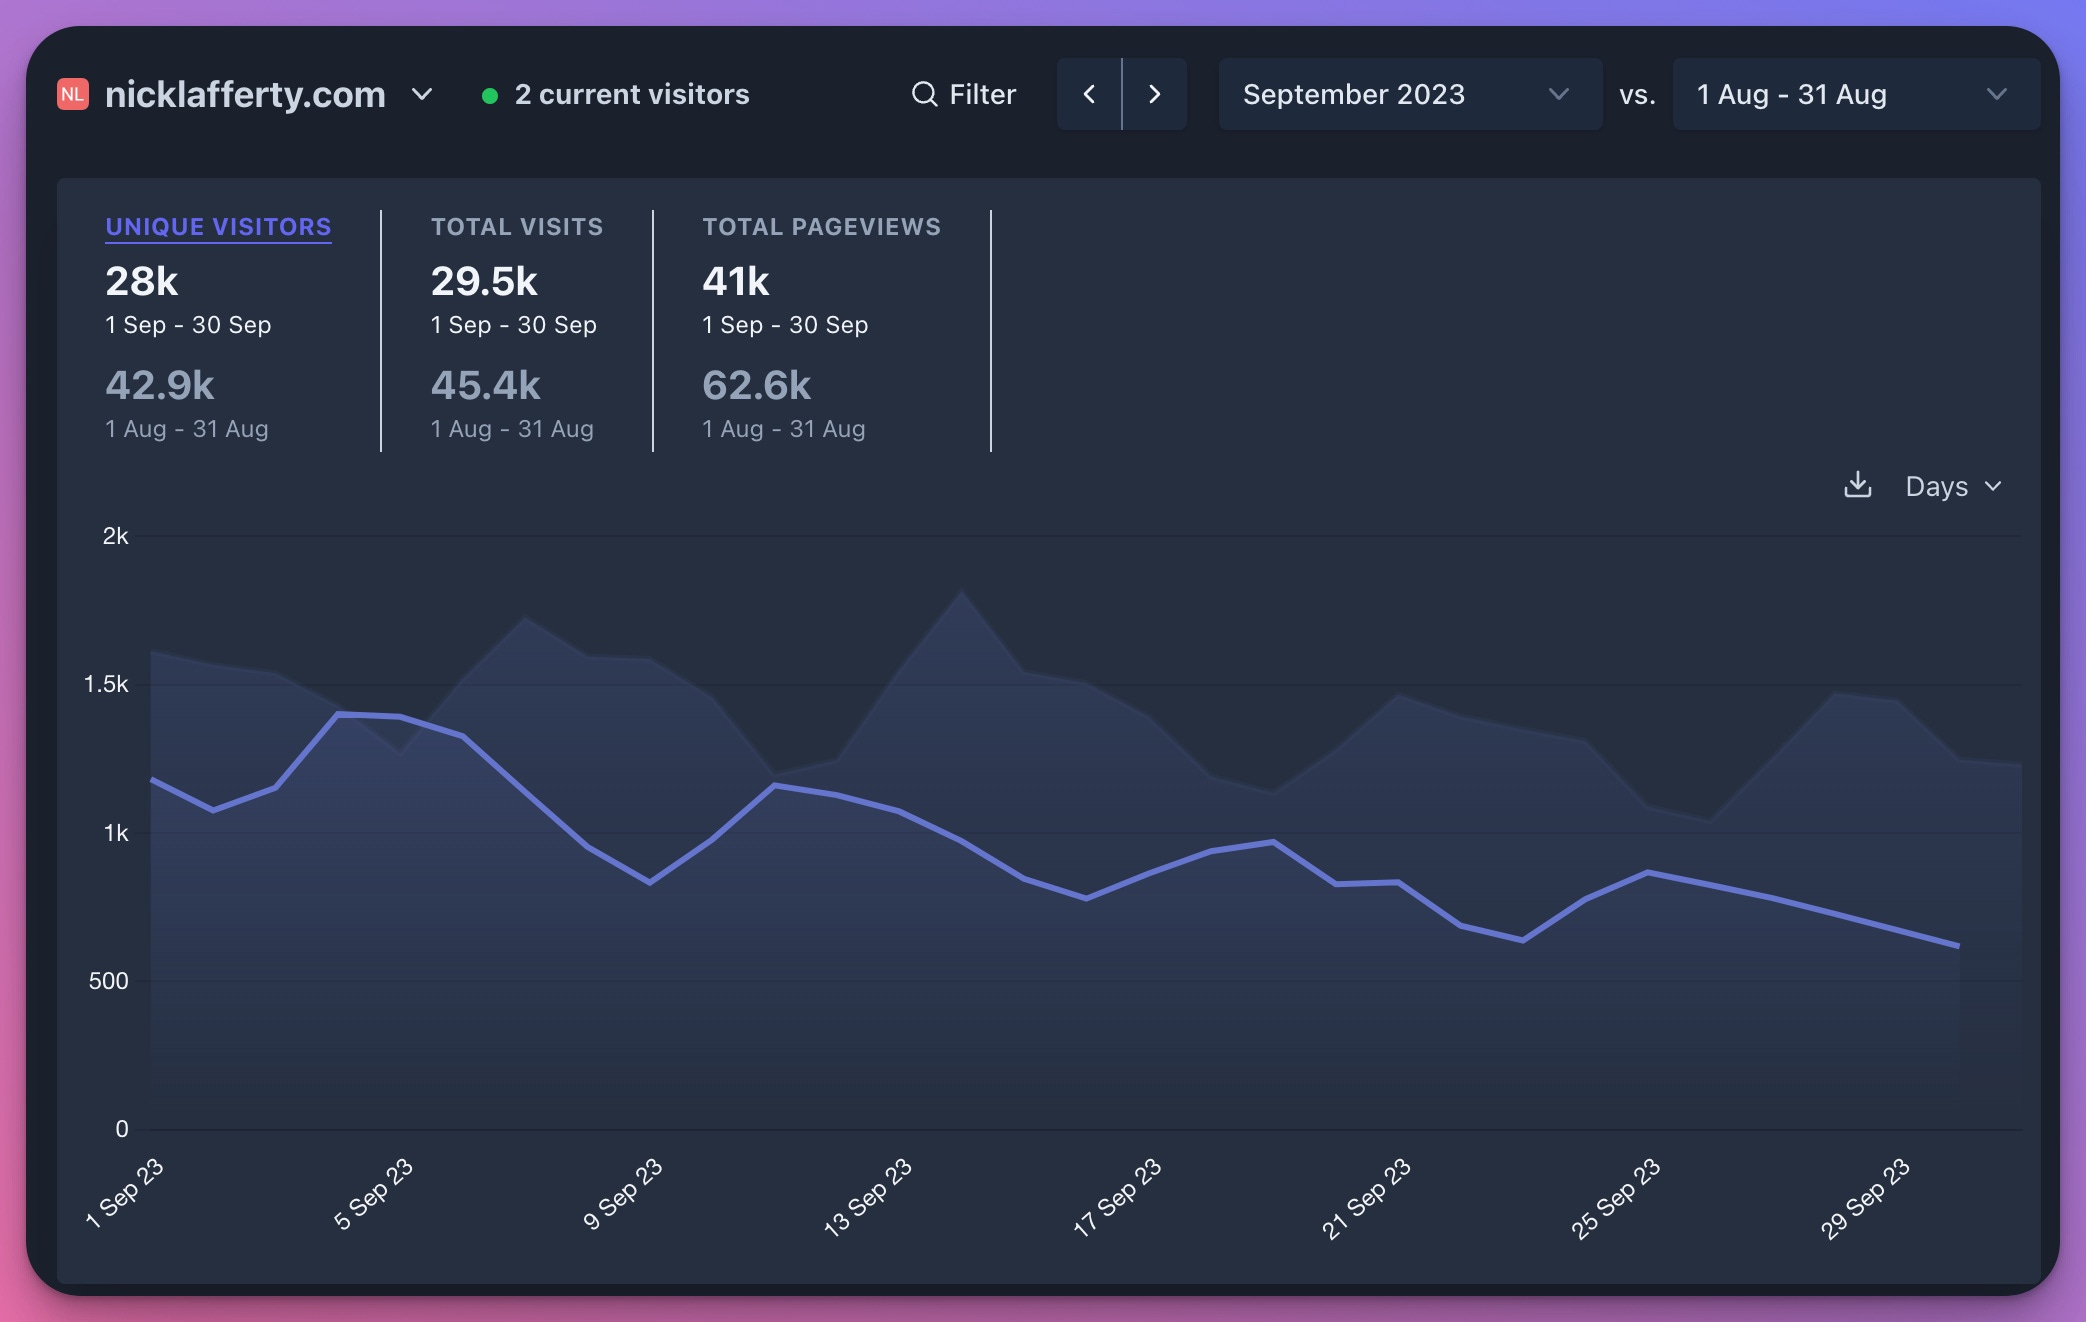
Task: Go to the next period arrow
Action: pyautogui.click(x=1155, y=94)
